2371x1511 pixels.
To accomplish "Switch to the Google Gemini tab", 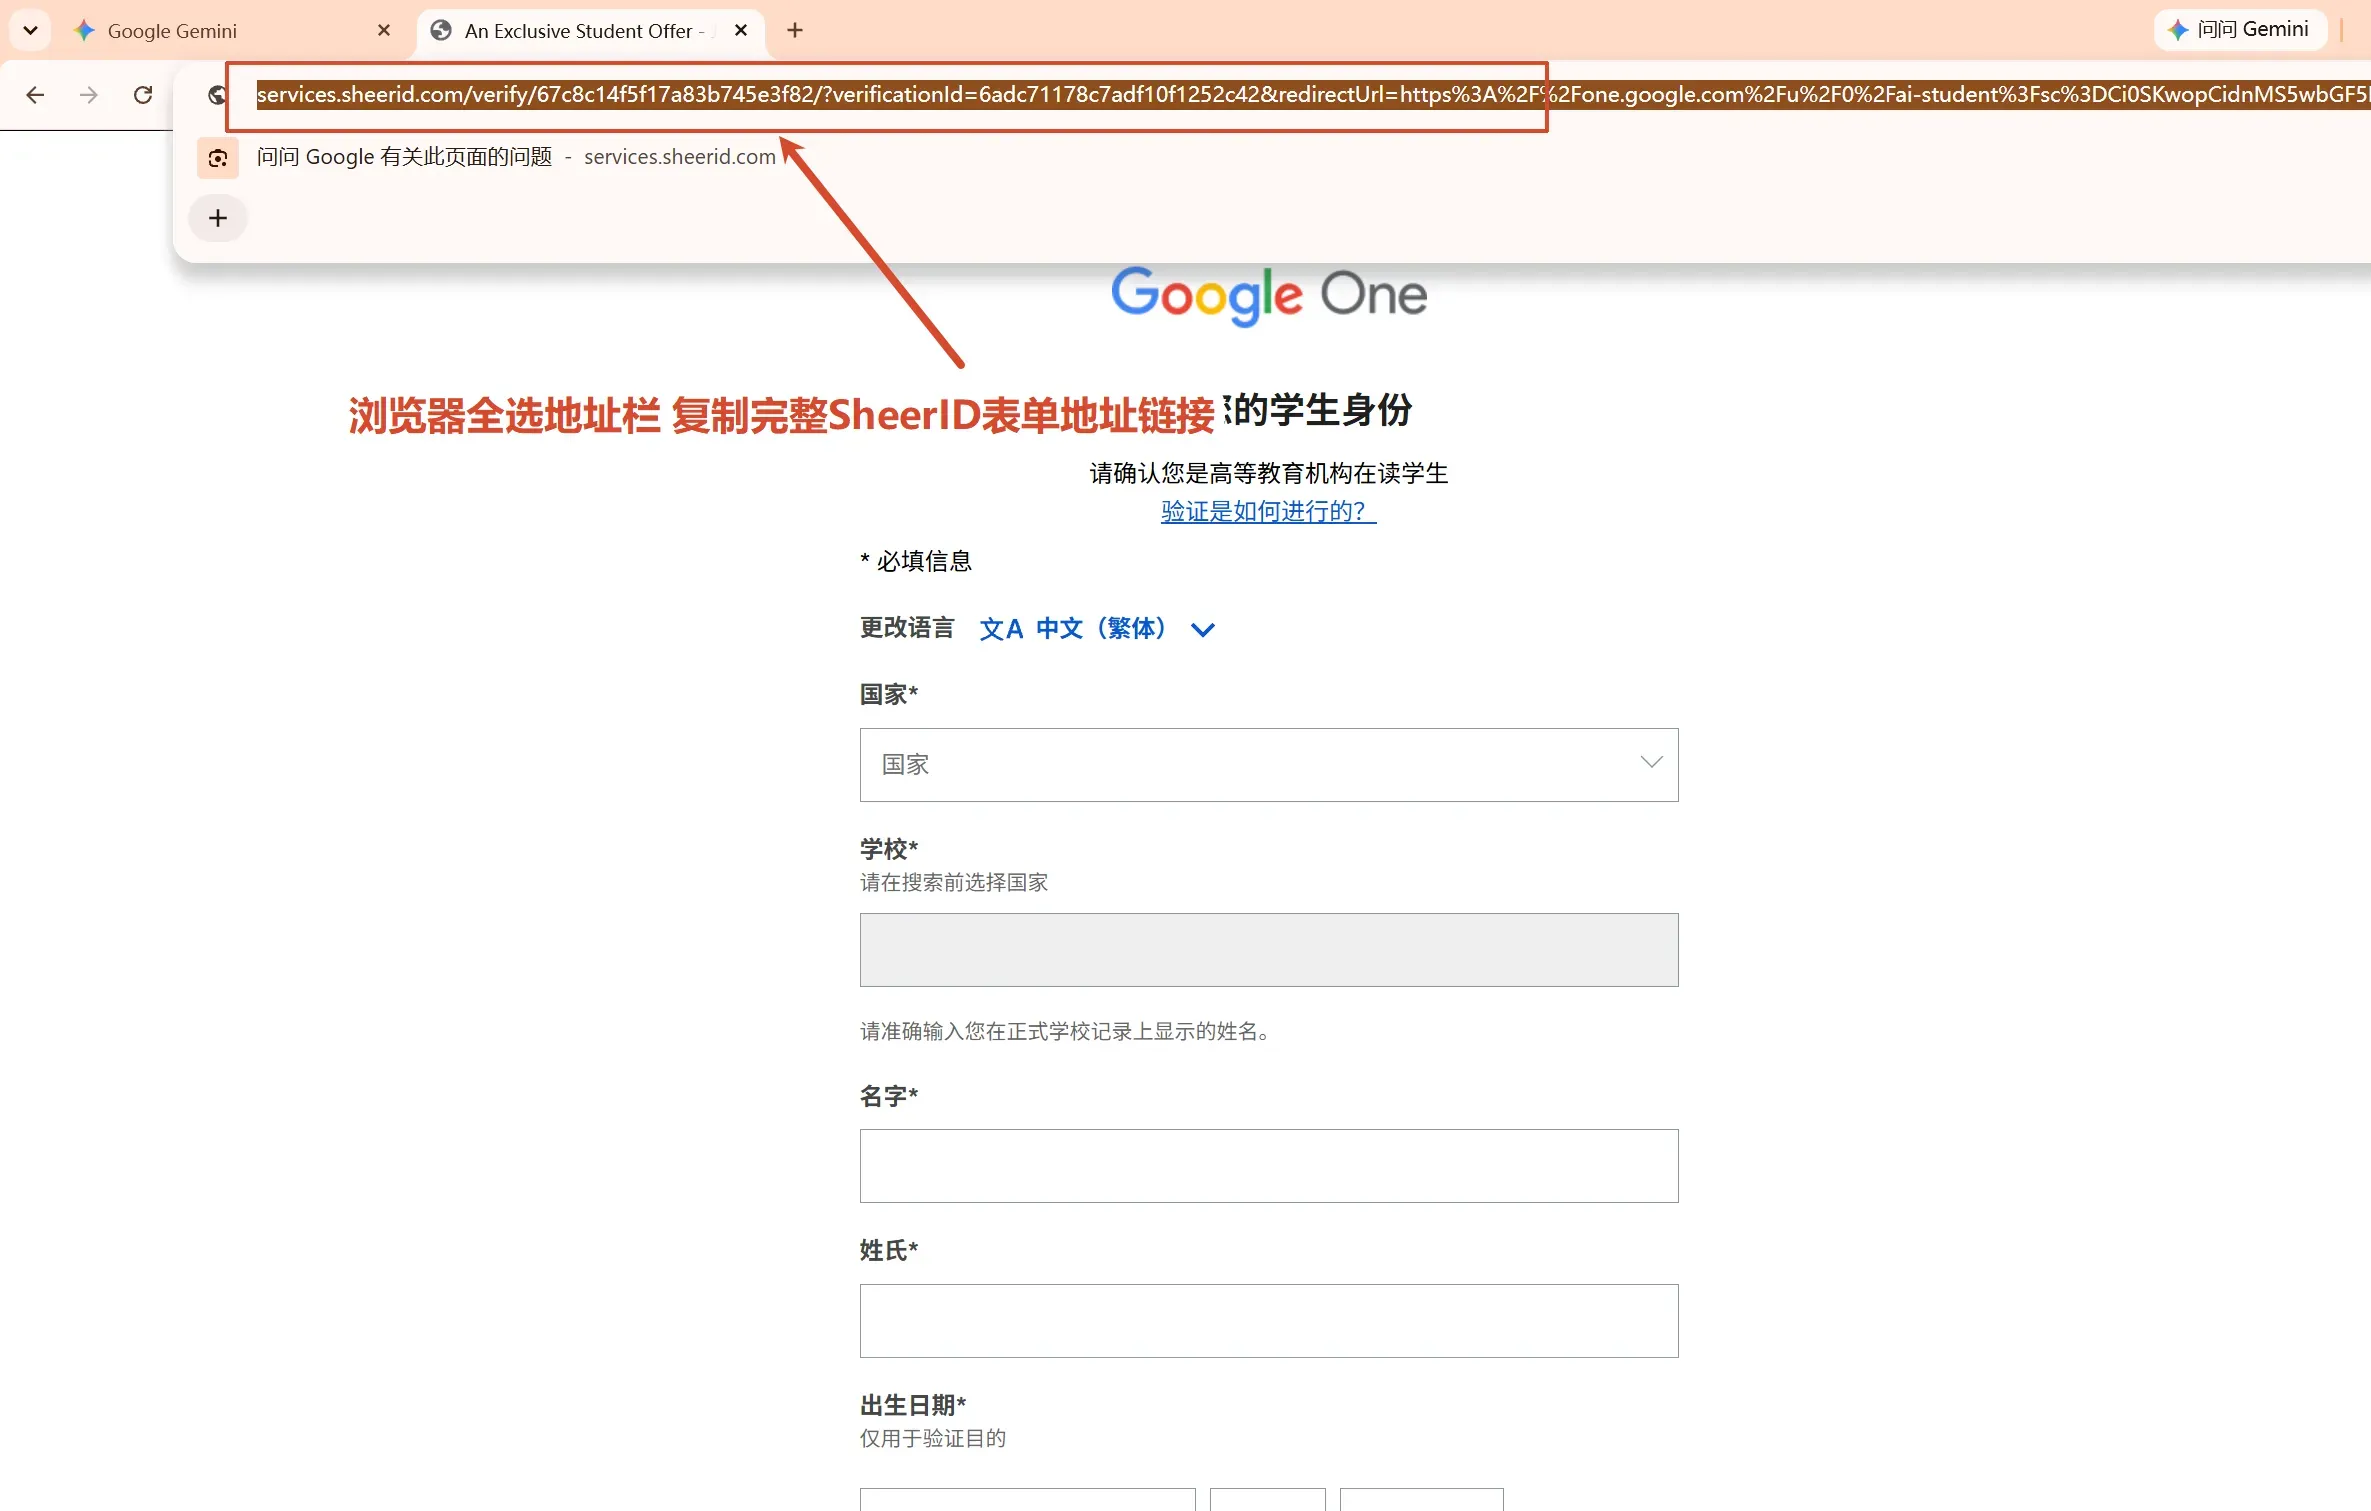I will click(232, 30).
